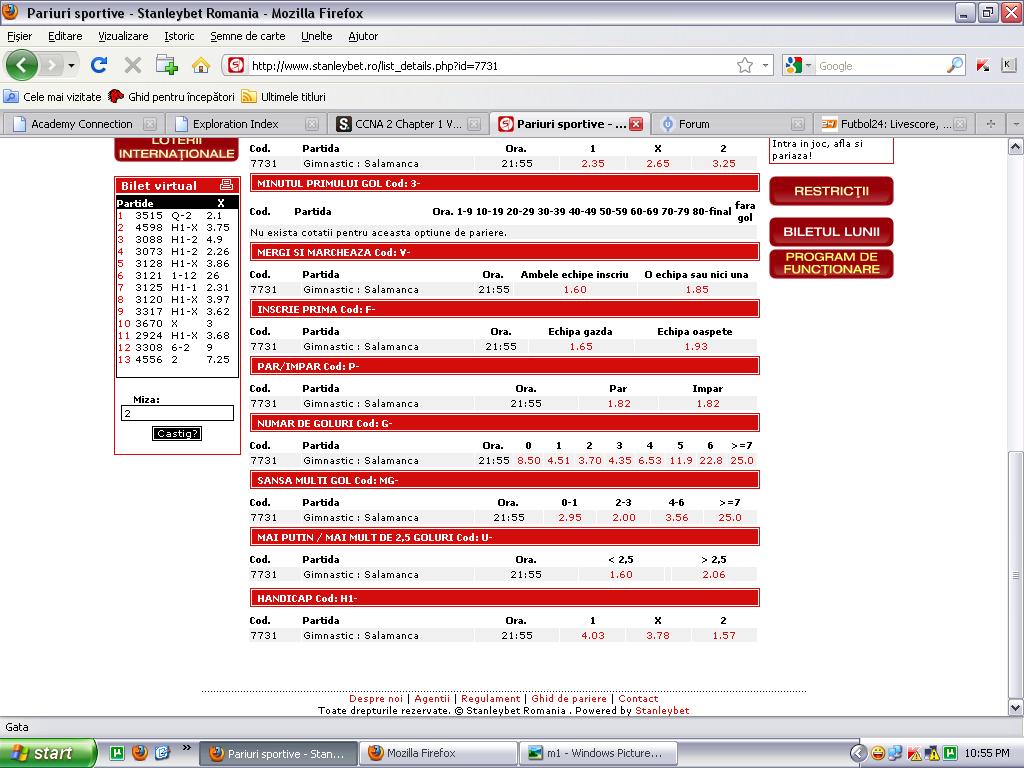1024x768 pixels.
Task: Click the Miza stake input field
Action: coord(177,413)
